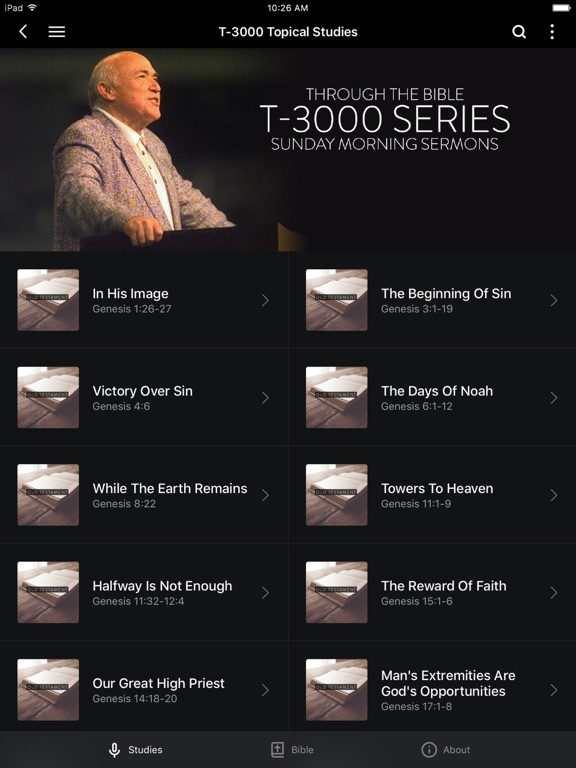This screenshot has height=768, width=576.
Task: Tap the search magnifier icon
Action: tap(519, 32)
